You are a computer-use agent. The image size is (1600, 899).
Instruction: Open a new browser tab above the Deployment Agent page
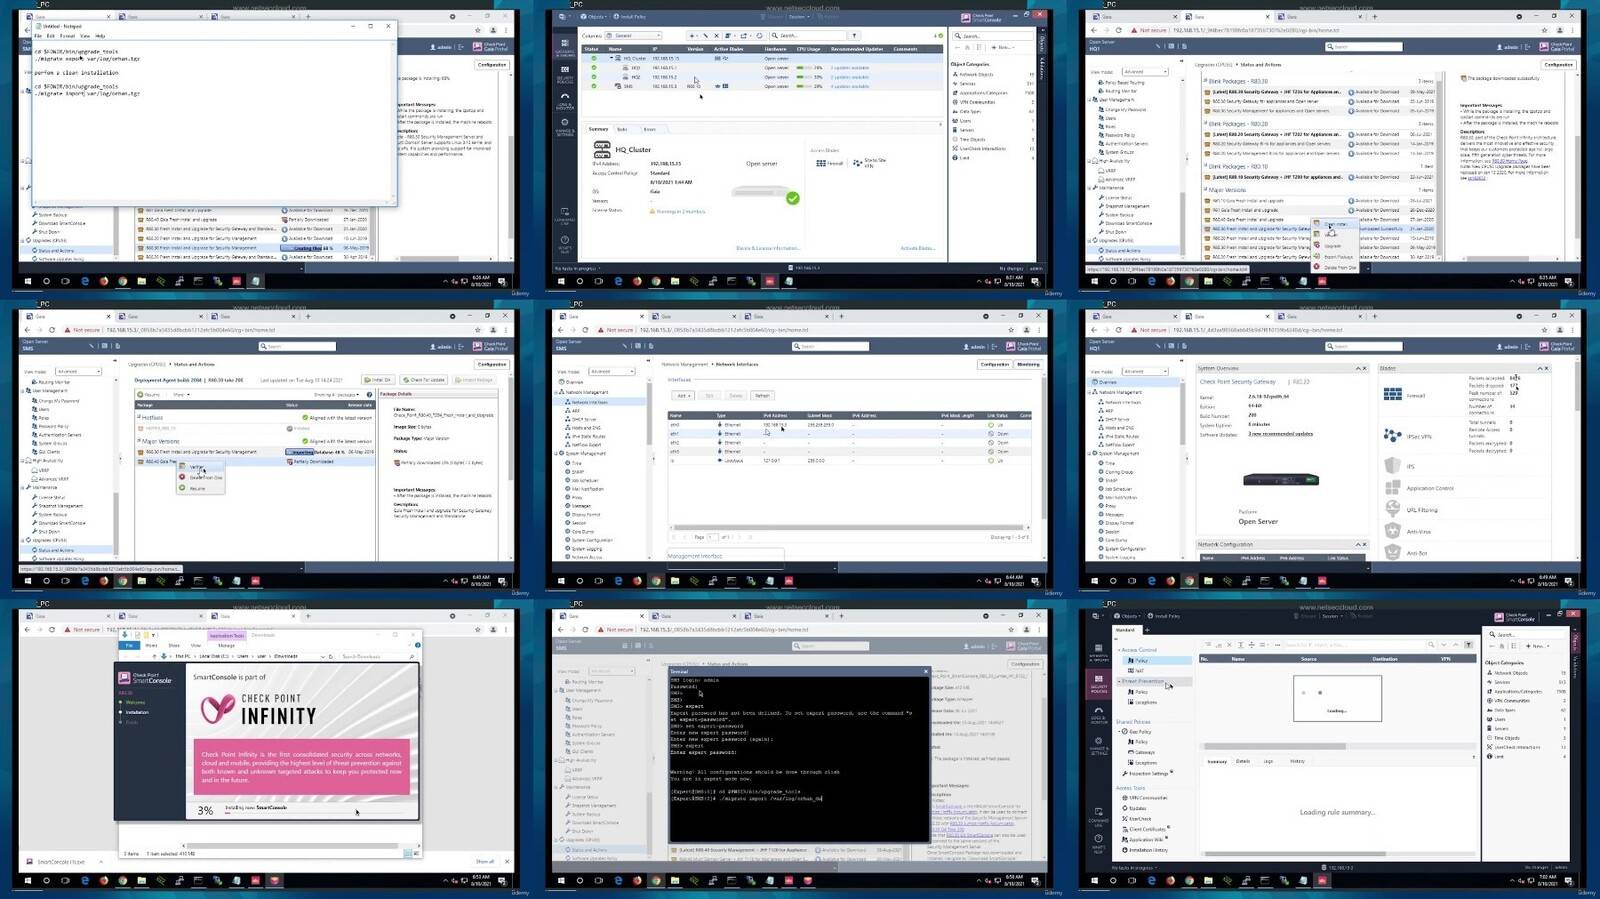coord(307,316)
